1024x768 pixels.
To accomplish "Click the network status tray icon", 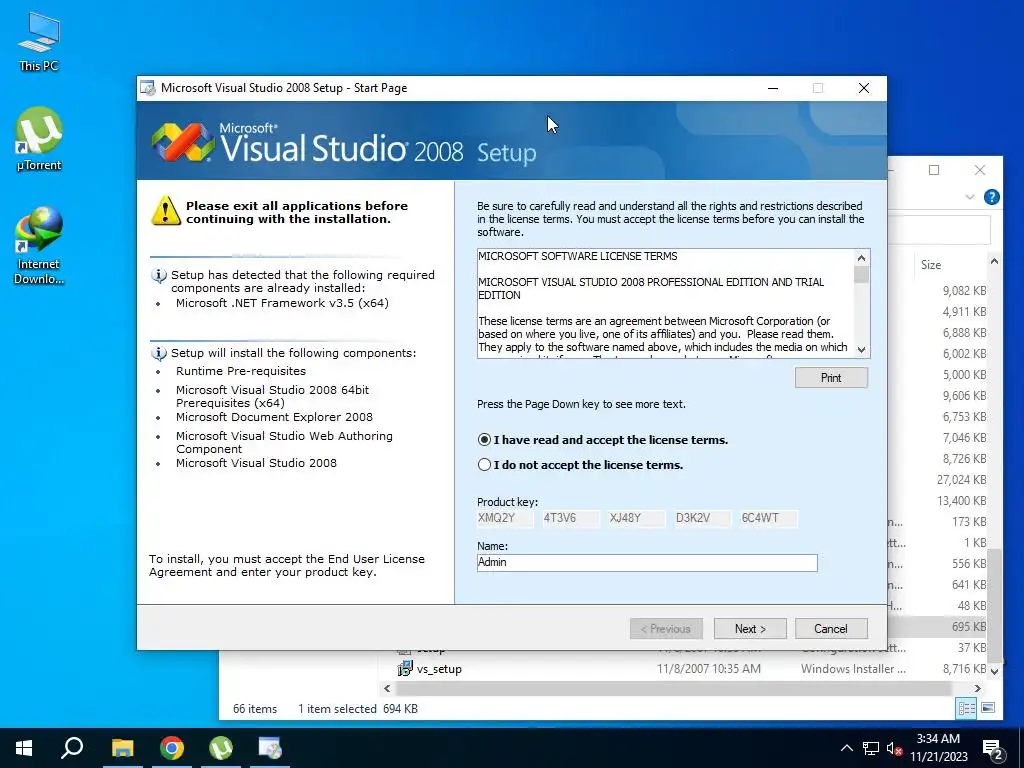I will click(x=871, y=748).
